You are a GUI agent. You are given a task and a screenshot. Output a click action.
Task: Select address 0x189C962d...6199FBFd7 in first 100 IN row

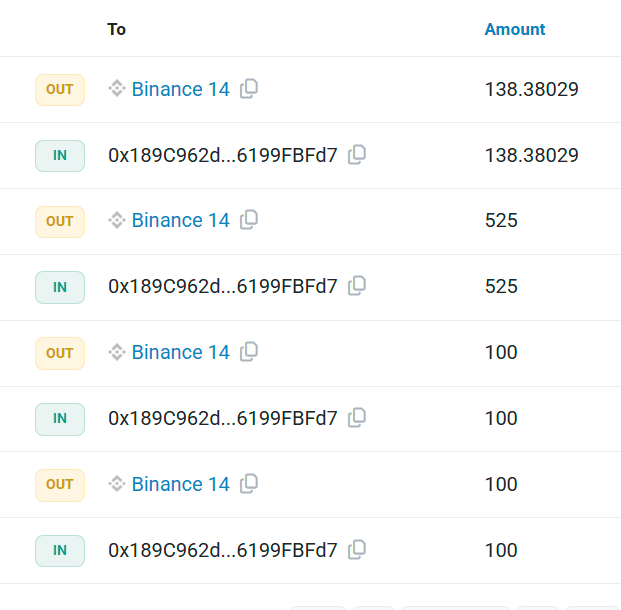click(x=223, y=418)
